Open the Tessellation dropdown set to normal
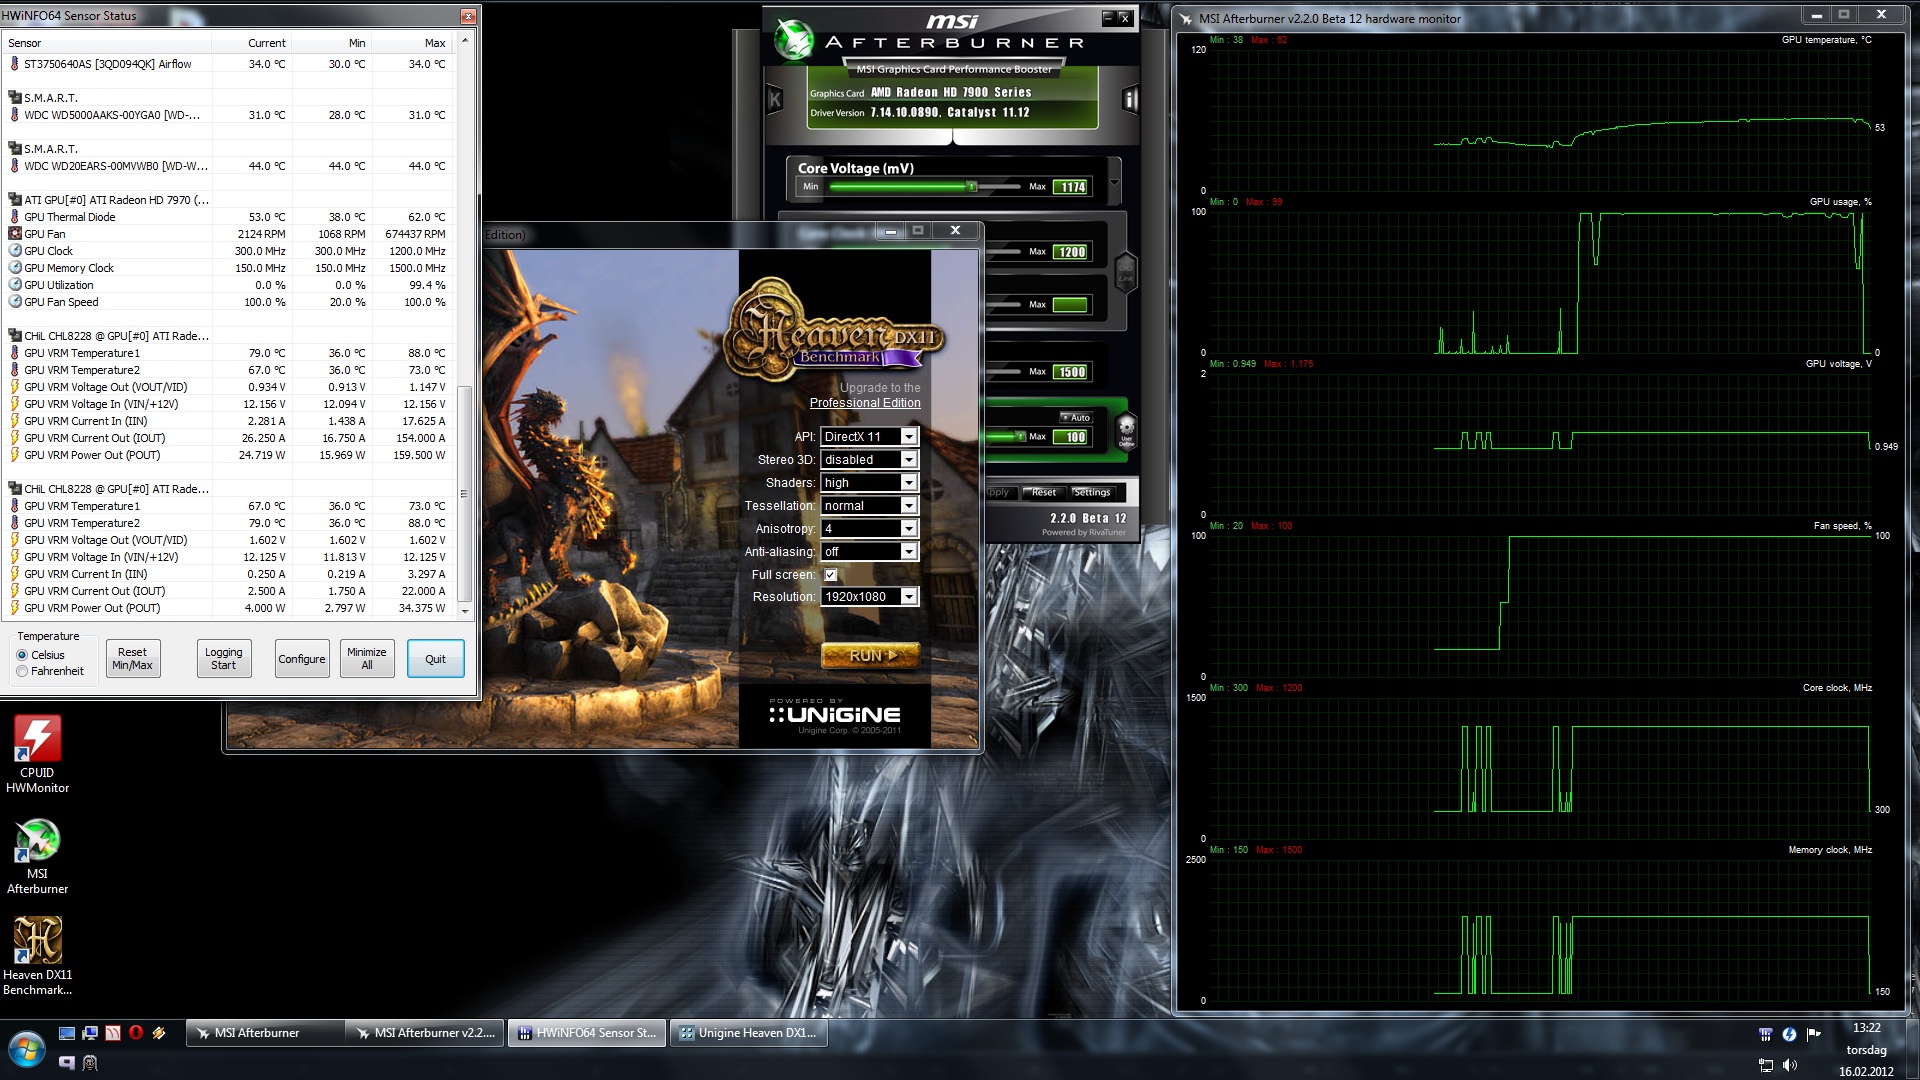The image size is (1920, 1080). (869, 506)
